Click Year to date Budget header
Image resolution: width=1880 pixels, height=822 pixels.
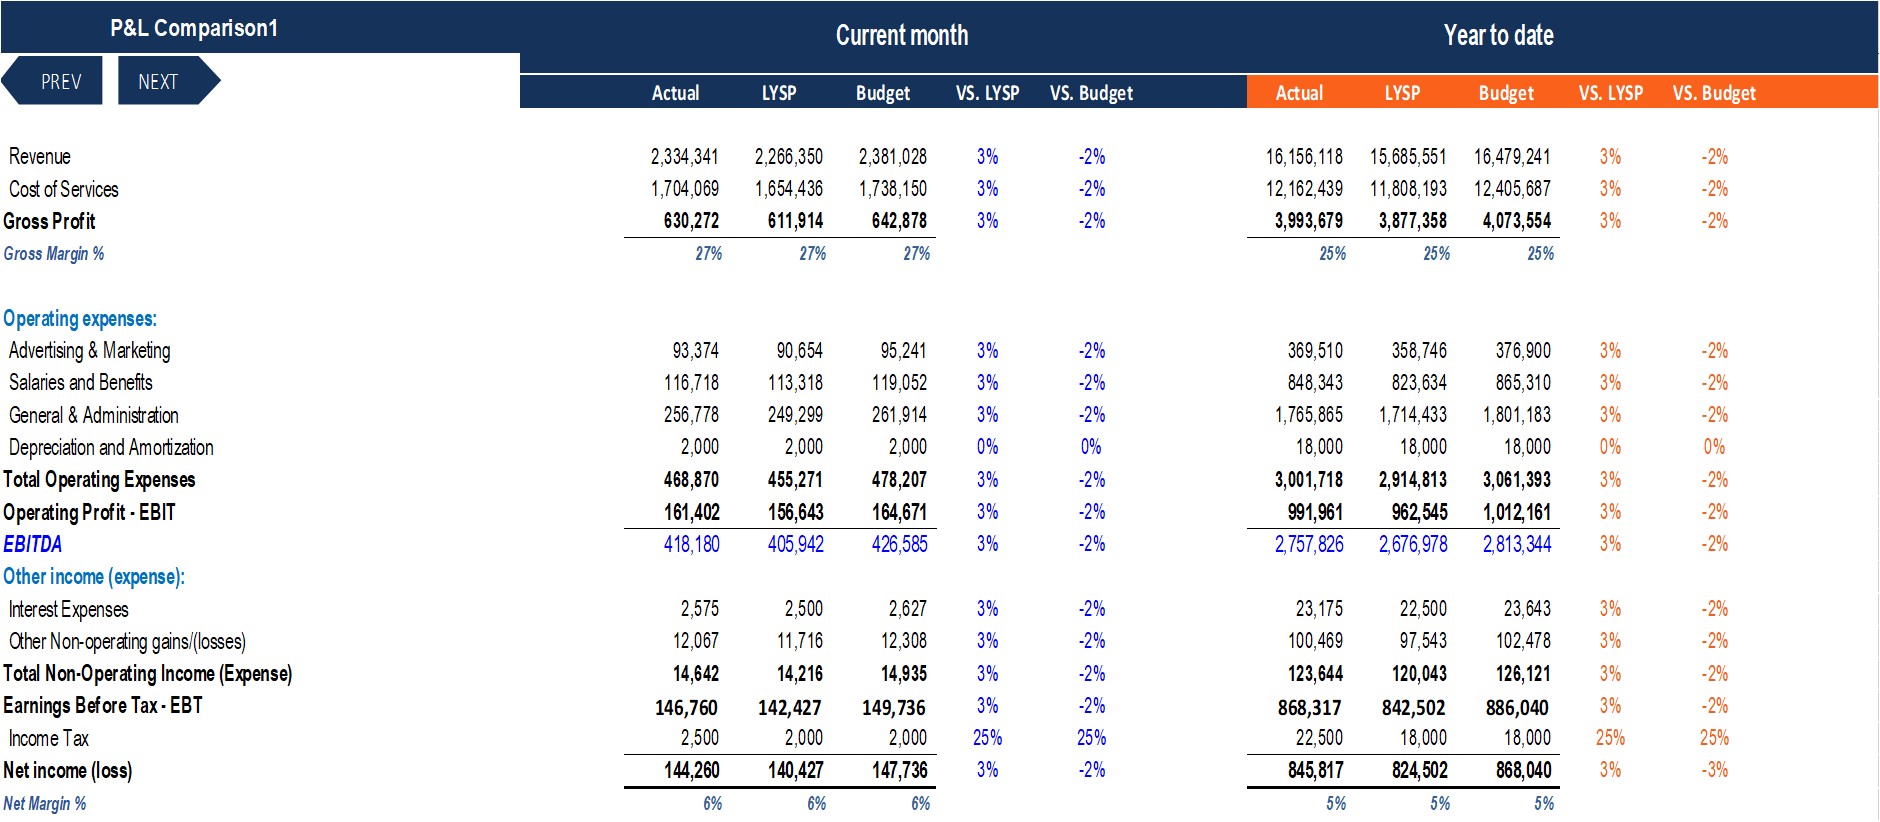coord(1506,93)
